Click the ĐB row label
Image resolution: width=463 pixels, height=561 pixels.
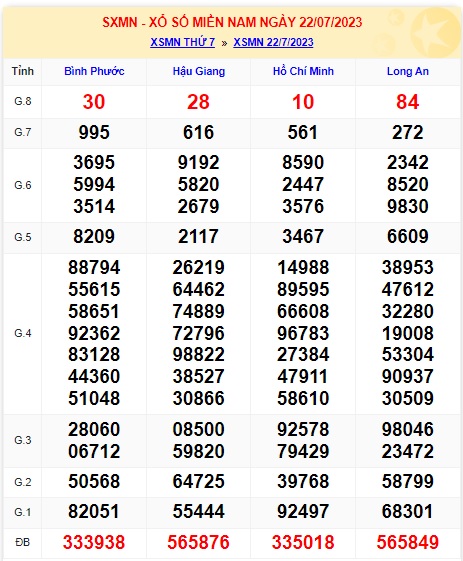[x=23, y=542]
